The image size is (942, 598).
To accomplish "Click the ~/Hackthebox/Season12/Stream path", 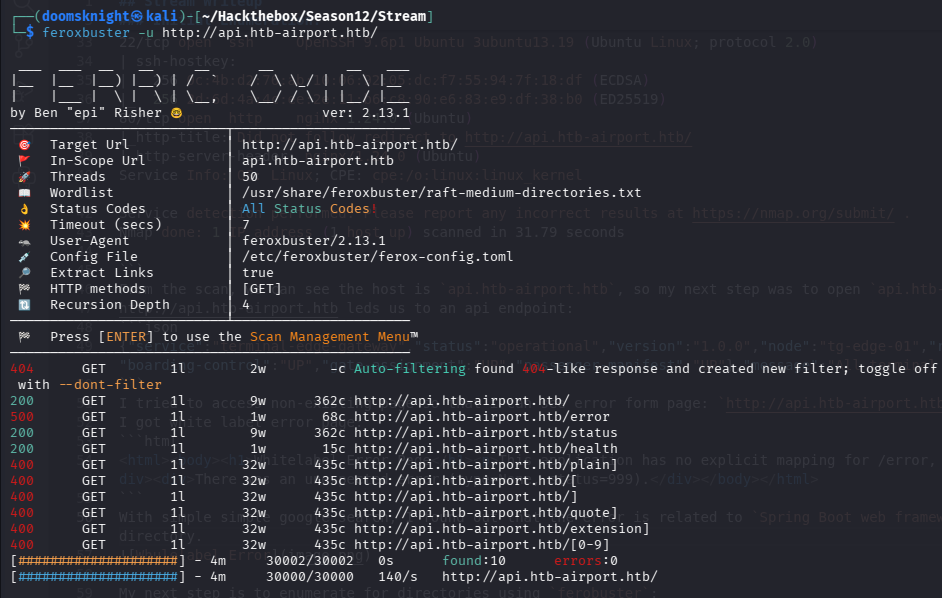I will coord(314,16).
